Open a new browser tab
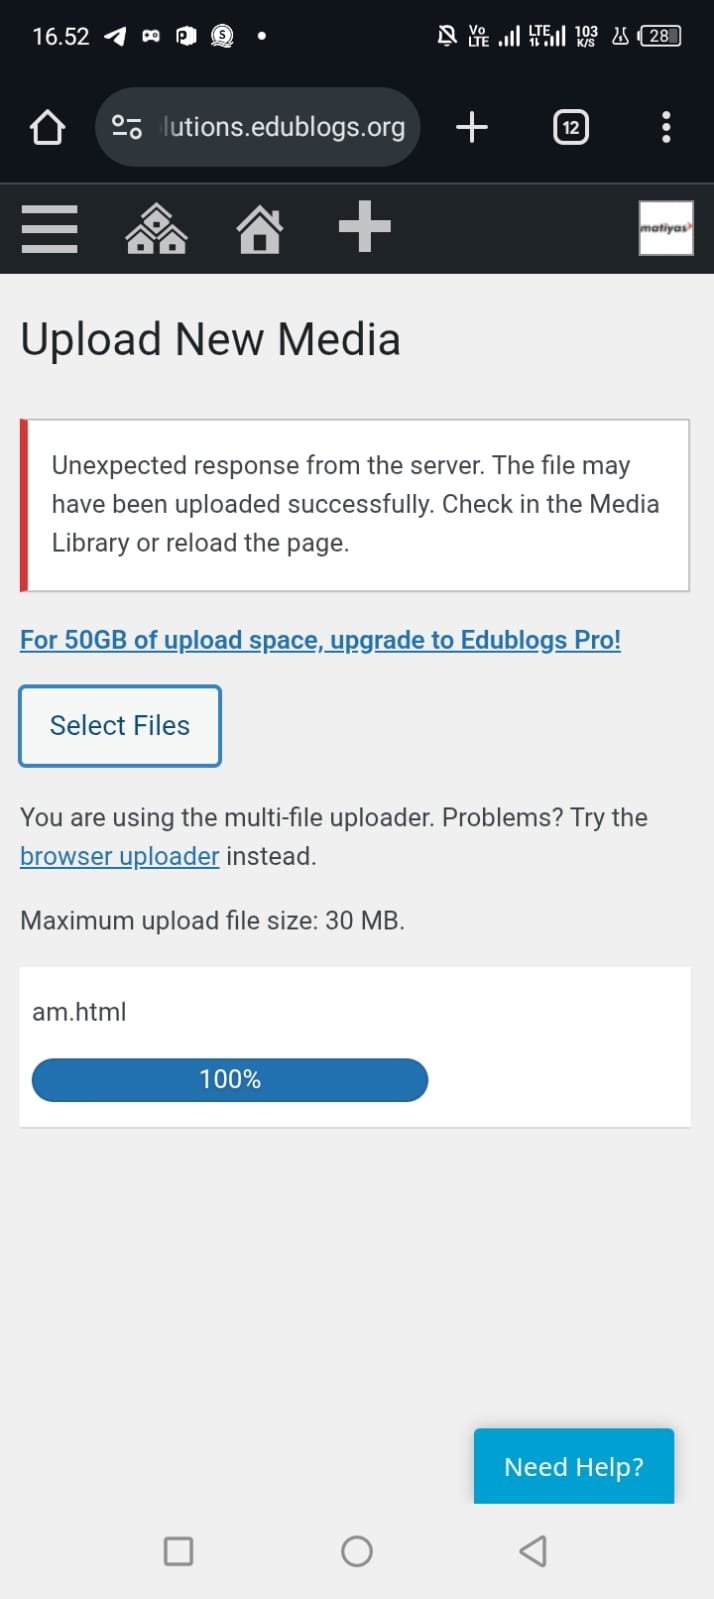The height and width of the screenshot is (1599, 714). click(x=472, y=127)
